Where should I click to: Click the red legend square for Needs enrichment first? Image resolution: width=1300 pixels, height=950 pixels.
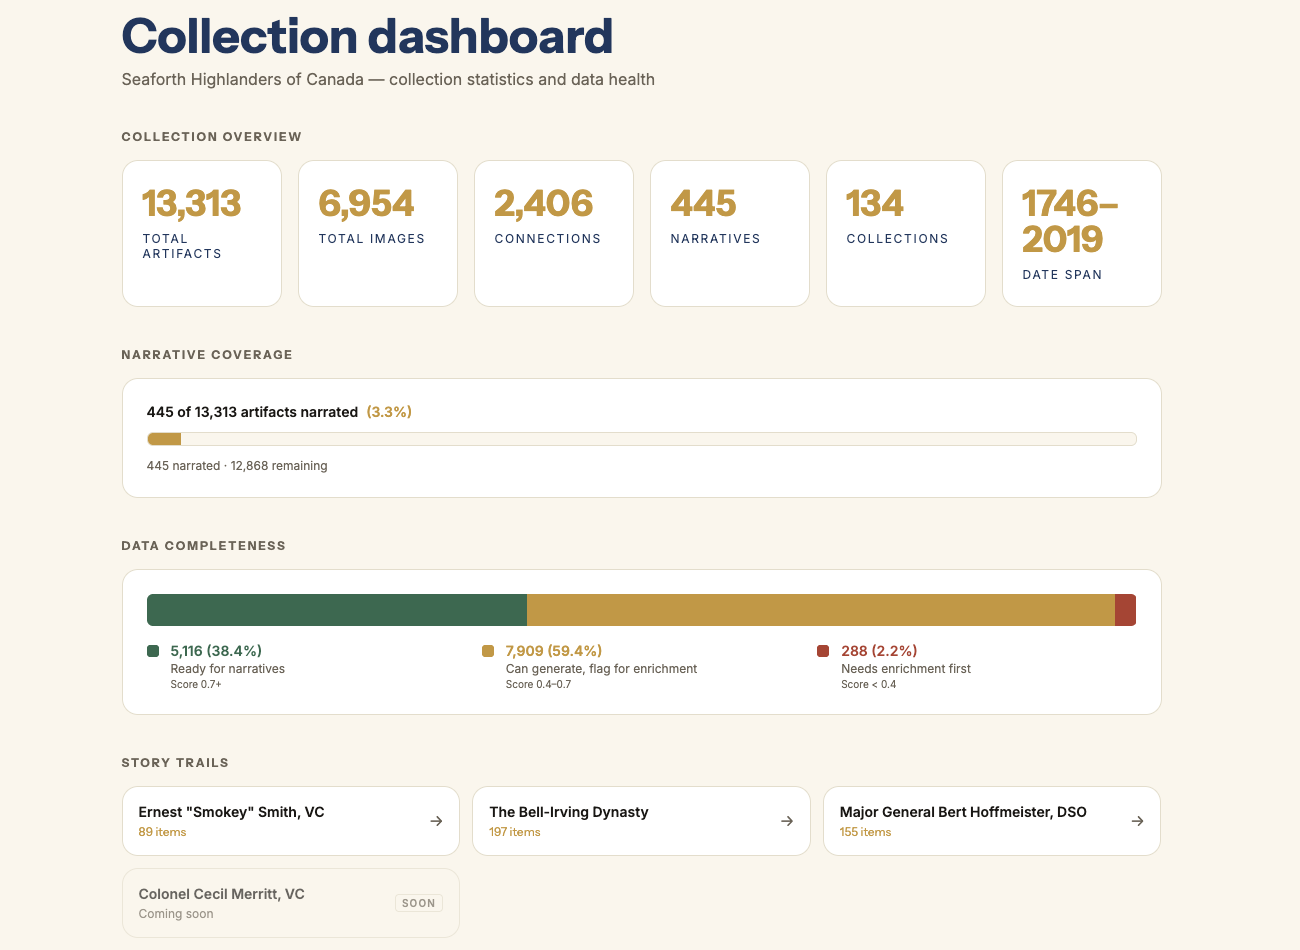click(x=823, y=651)
